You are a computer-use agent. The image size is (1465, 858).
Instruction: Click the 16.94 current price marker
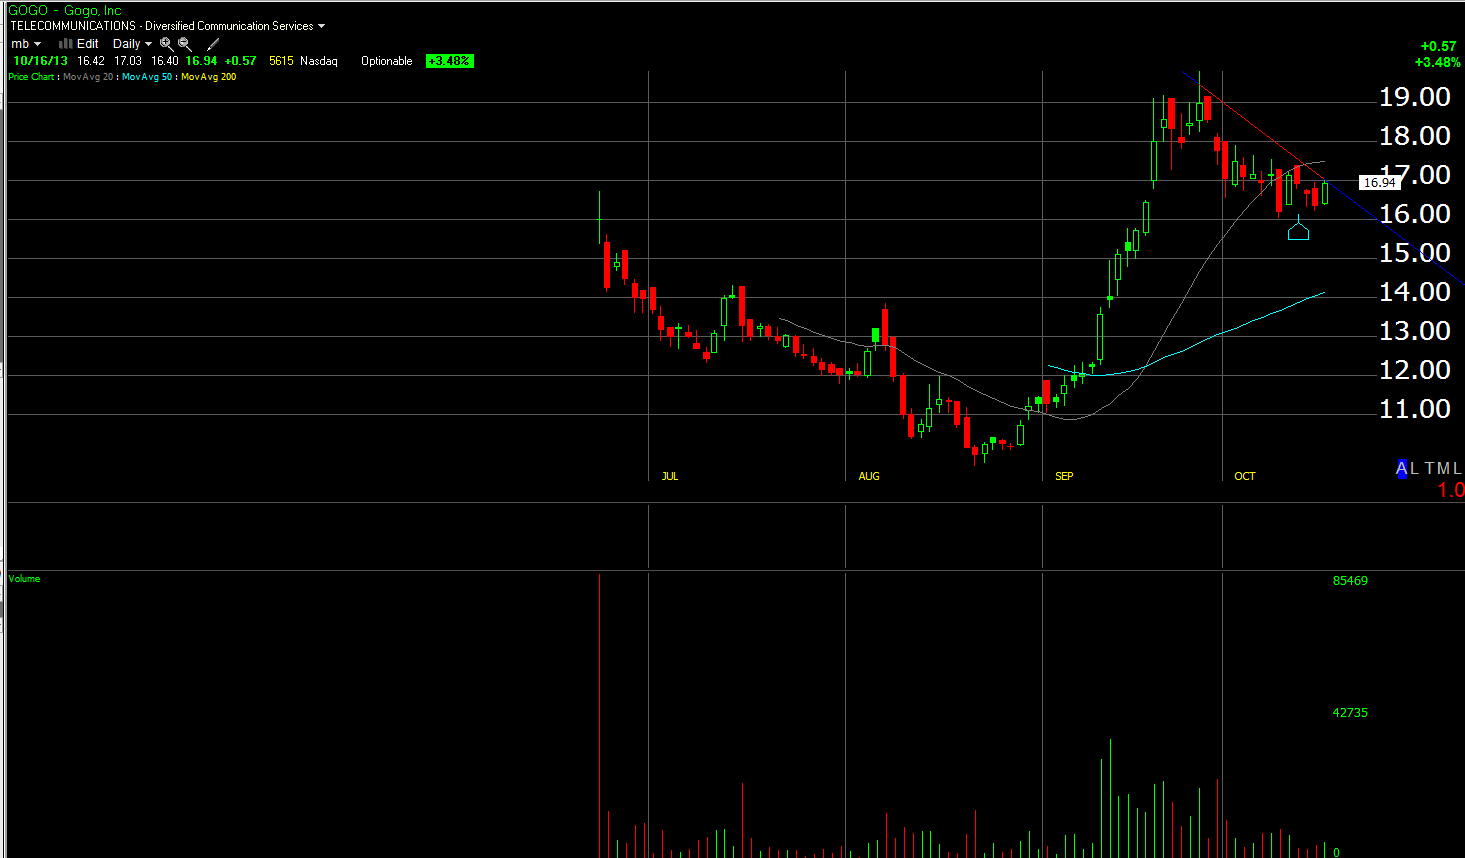click(1379, 183)
